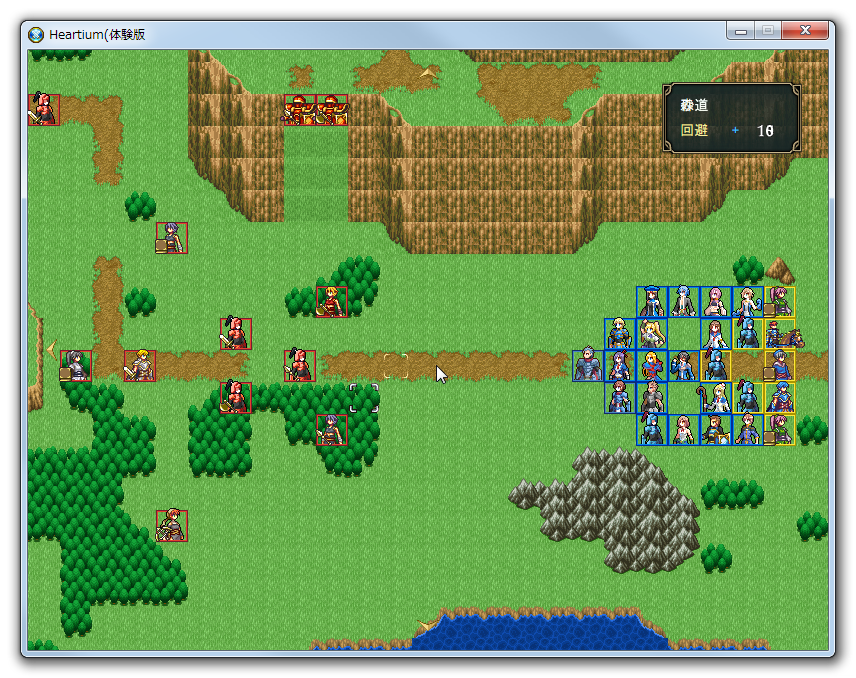Image resolution: width=856 pixels, height=678 pixels.
Task: Select the blue-haired man in black coat
Action: [x=684, y=302]
